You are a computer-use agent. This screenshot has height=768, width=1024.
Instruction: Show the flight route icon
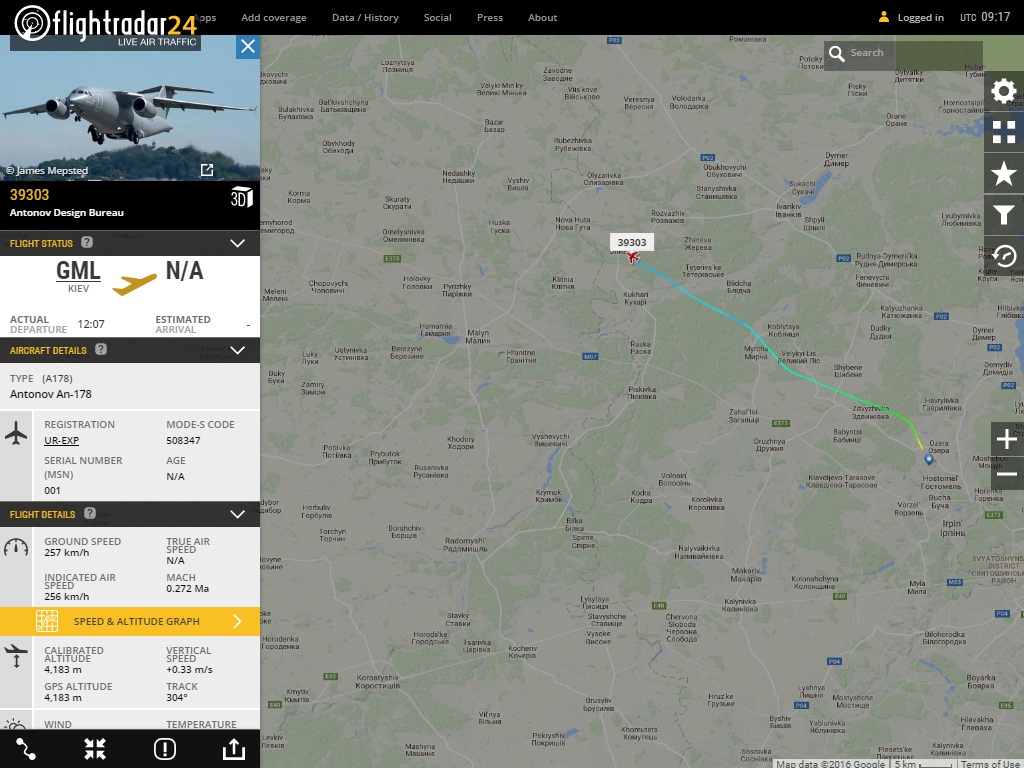click(26, 749)
